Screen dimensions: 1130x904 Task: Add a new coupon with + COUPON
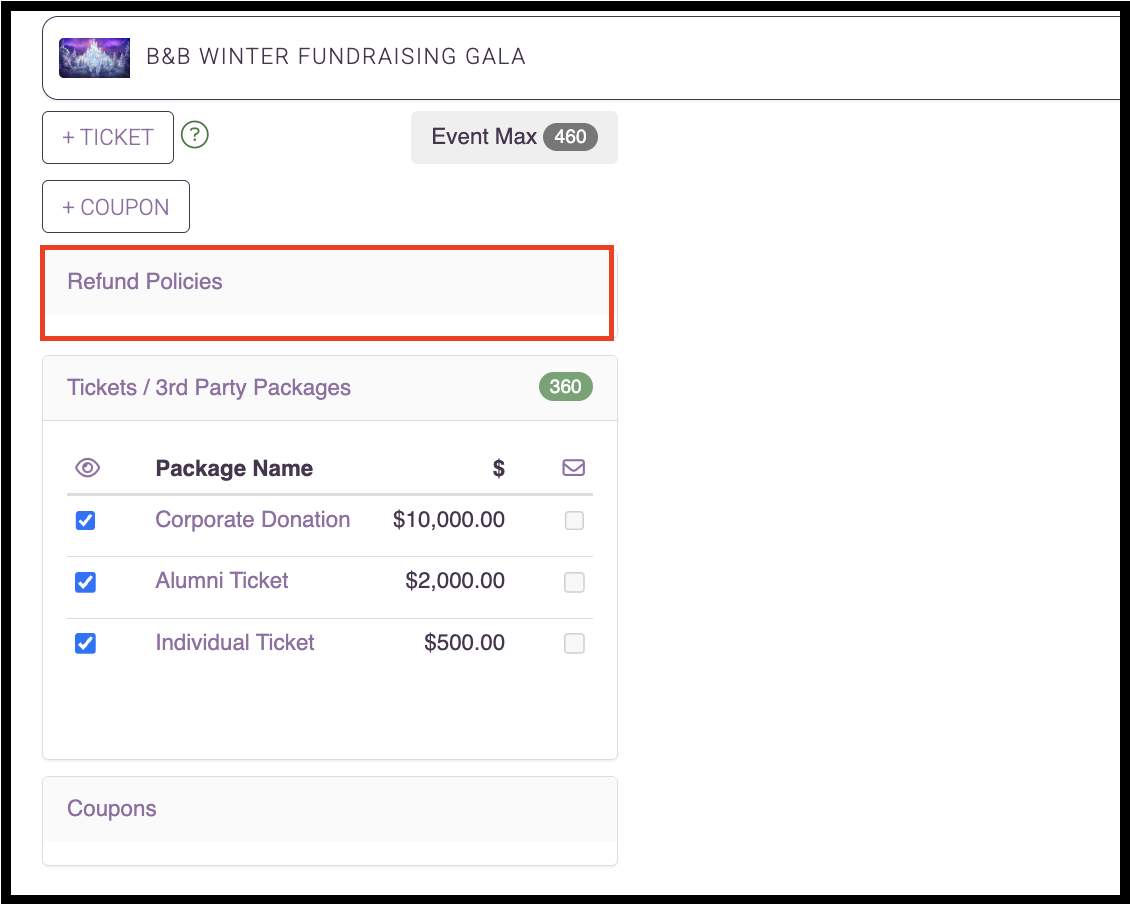116,207
